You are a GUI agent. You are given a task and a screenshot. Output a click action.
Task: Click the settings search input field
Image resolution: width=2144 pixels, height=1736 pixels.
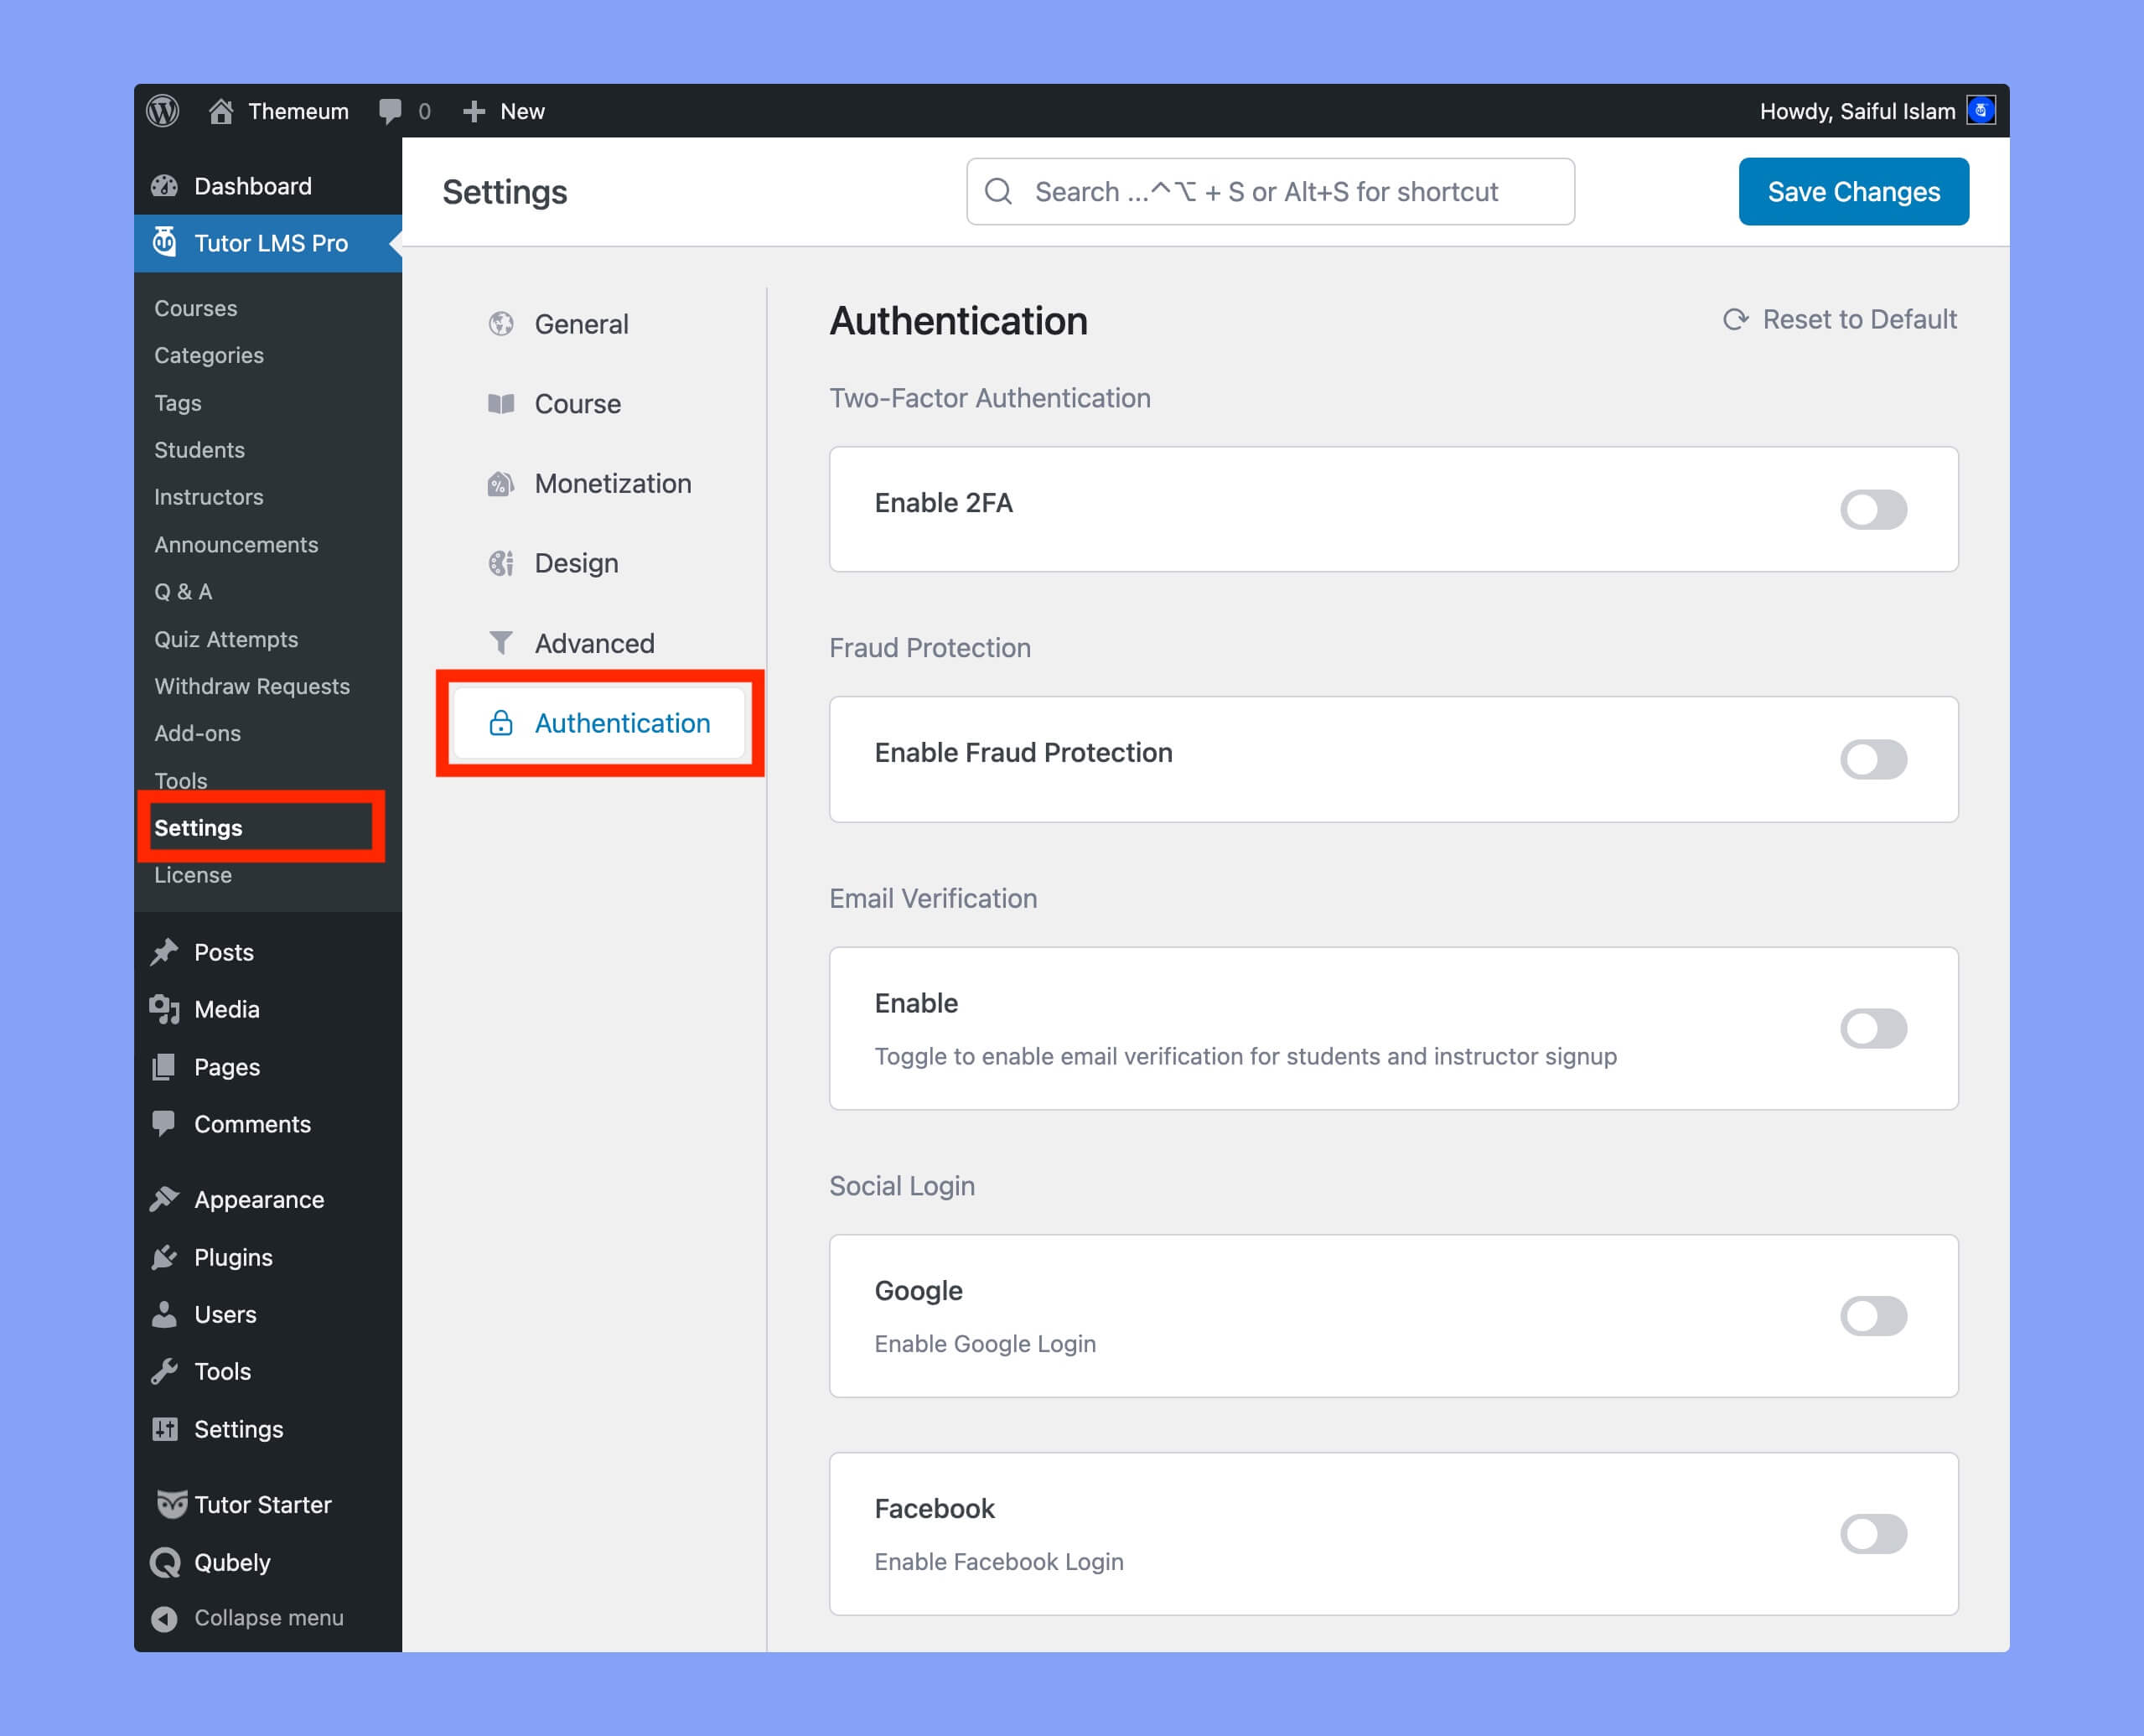click(x=1270, y=191)
